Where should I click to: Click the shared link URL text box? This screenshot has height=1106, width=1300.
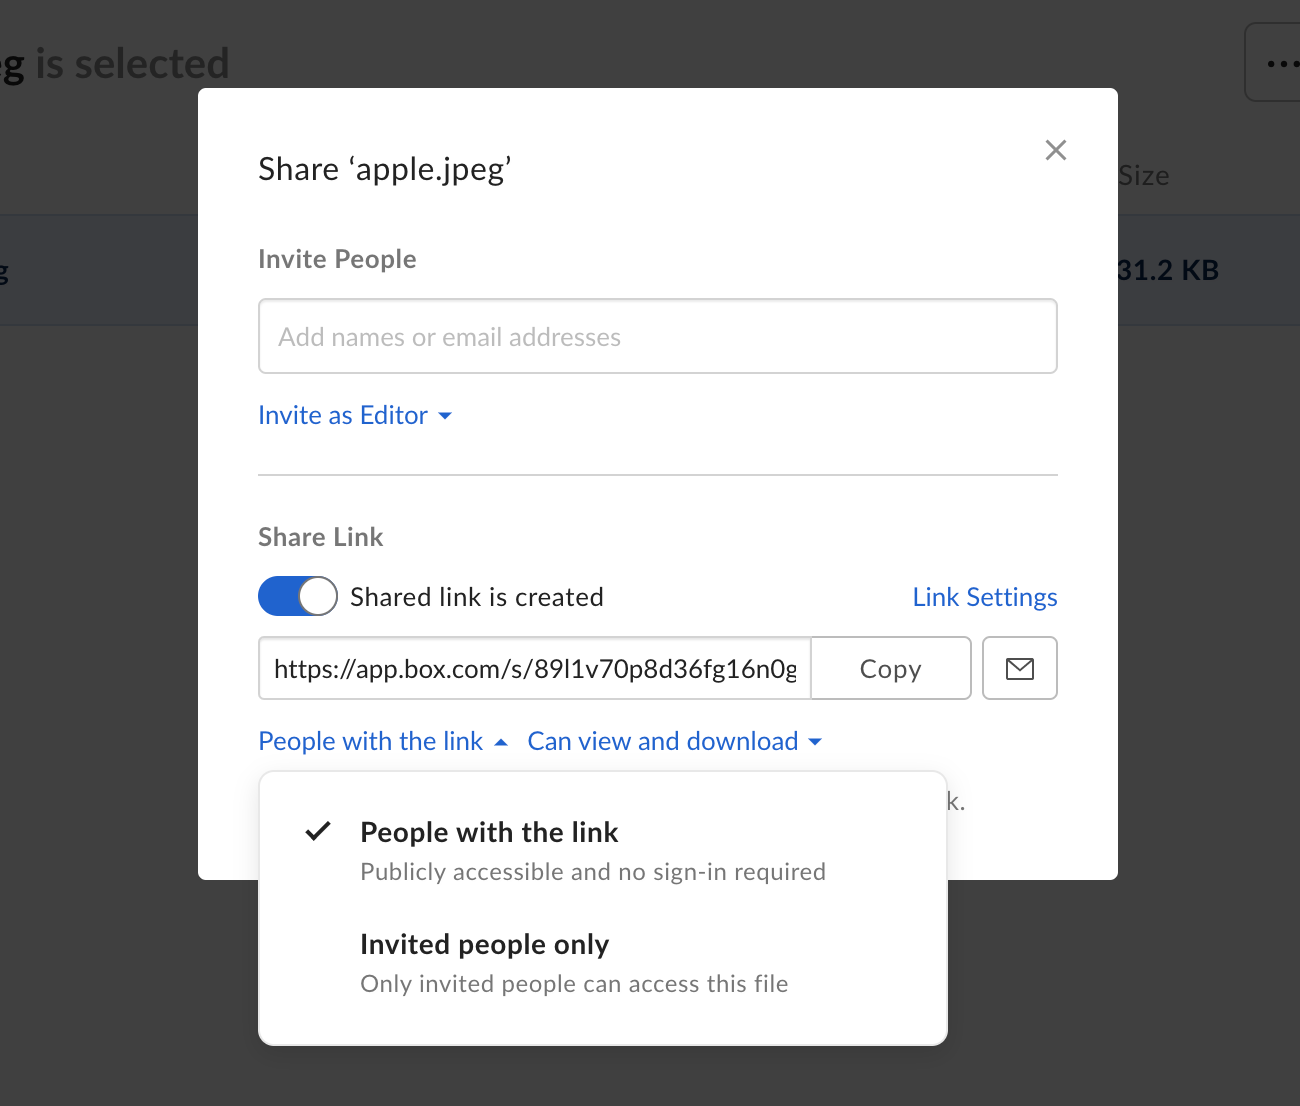tap(535, 668)
